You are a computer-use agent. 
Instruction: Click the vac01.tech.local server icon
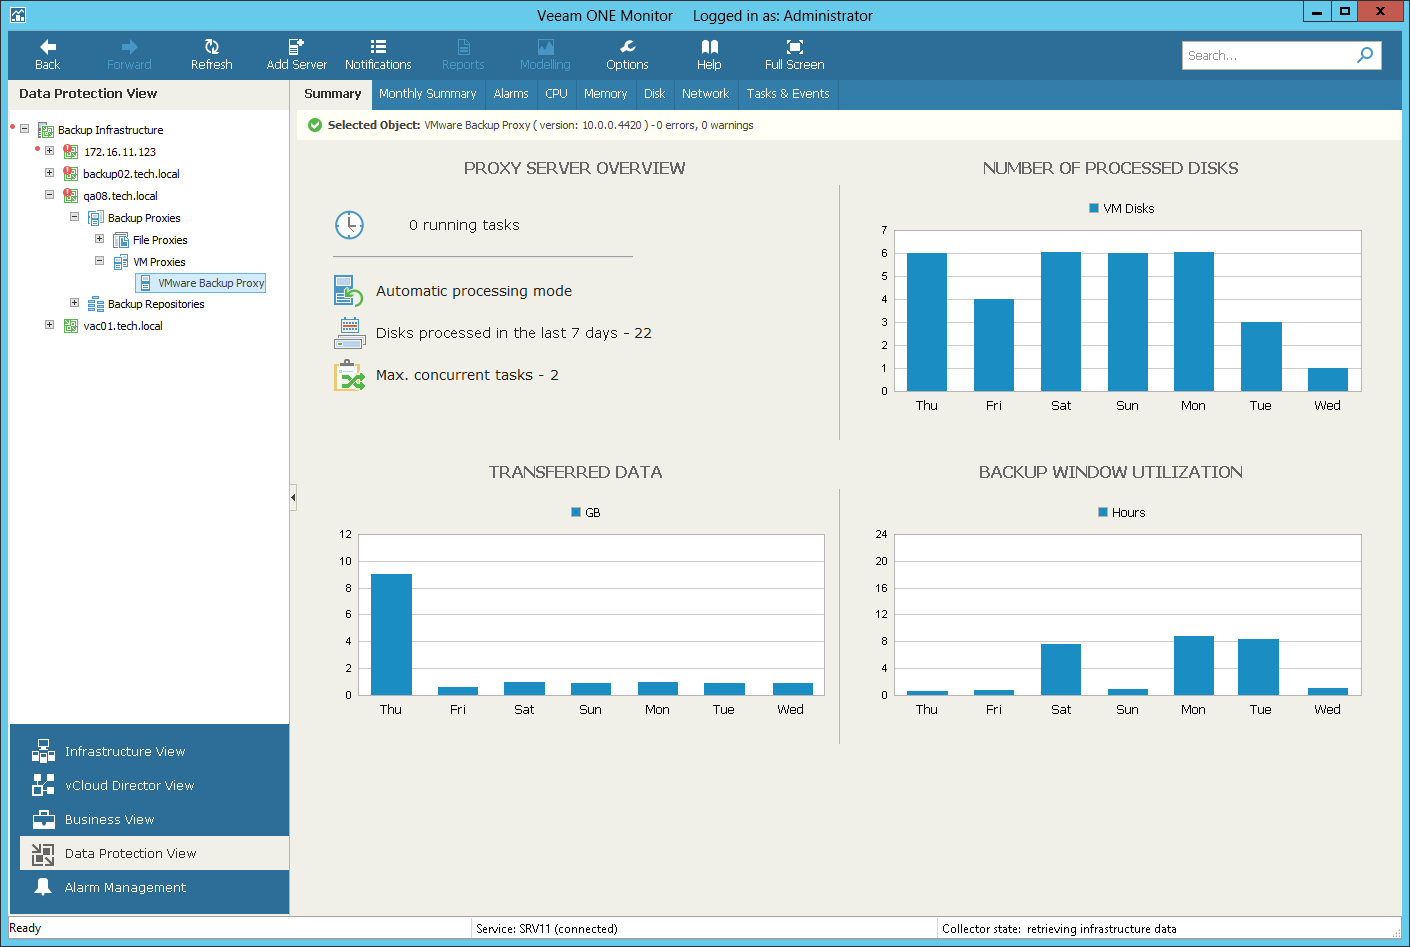(x=71, y=326)
